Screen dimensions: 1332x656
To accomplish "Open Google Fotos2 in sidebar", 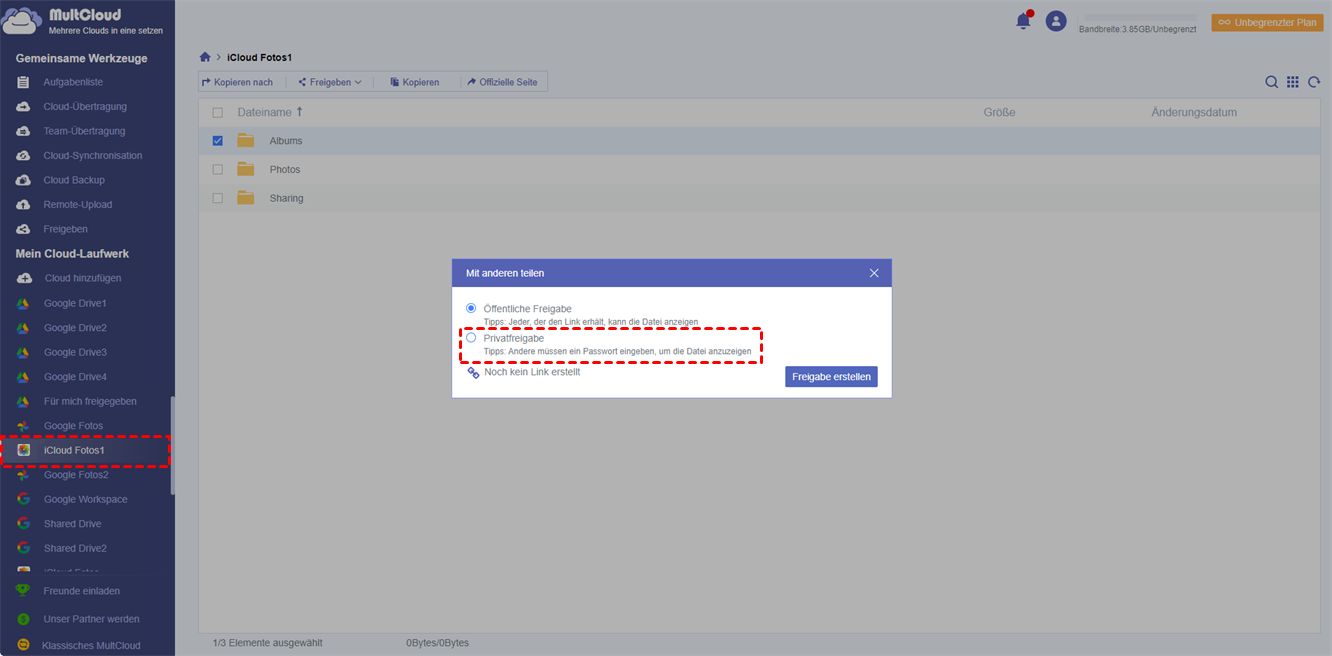I will click(x=76, y=475).
